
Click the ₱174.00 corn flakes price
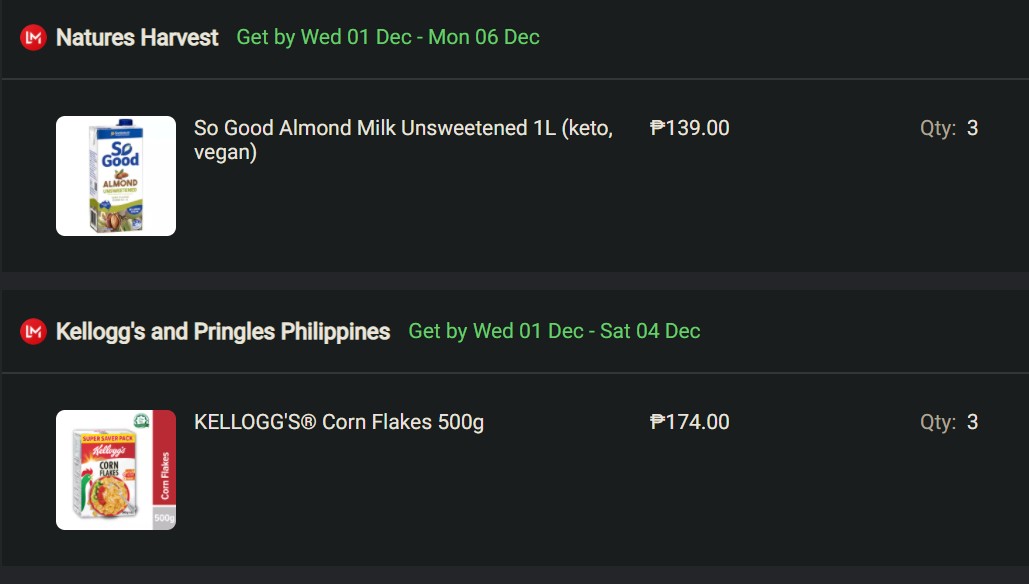coord(690,422)
